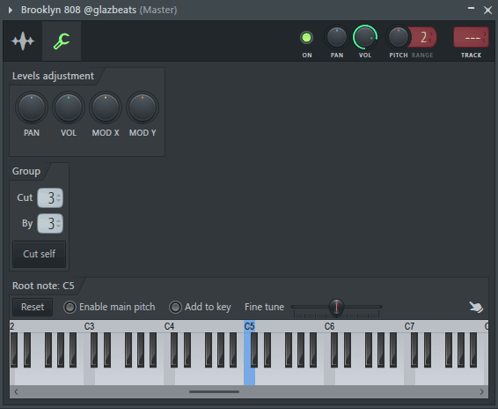Click the C3 label on keyboard
The width and height of the screenshot is (498, 409).
[89, 326]
